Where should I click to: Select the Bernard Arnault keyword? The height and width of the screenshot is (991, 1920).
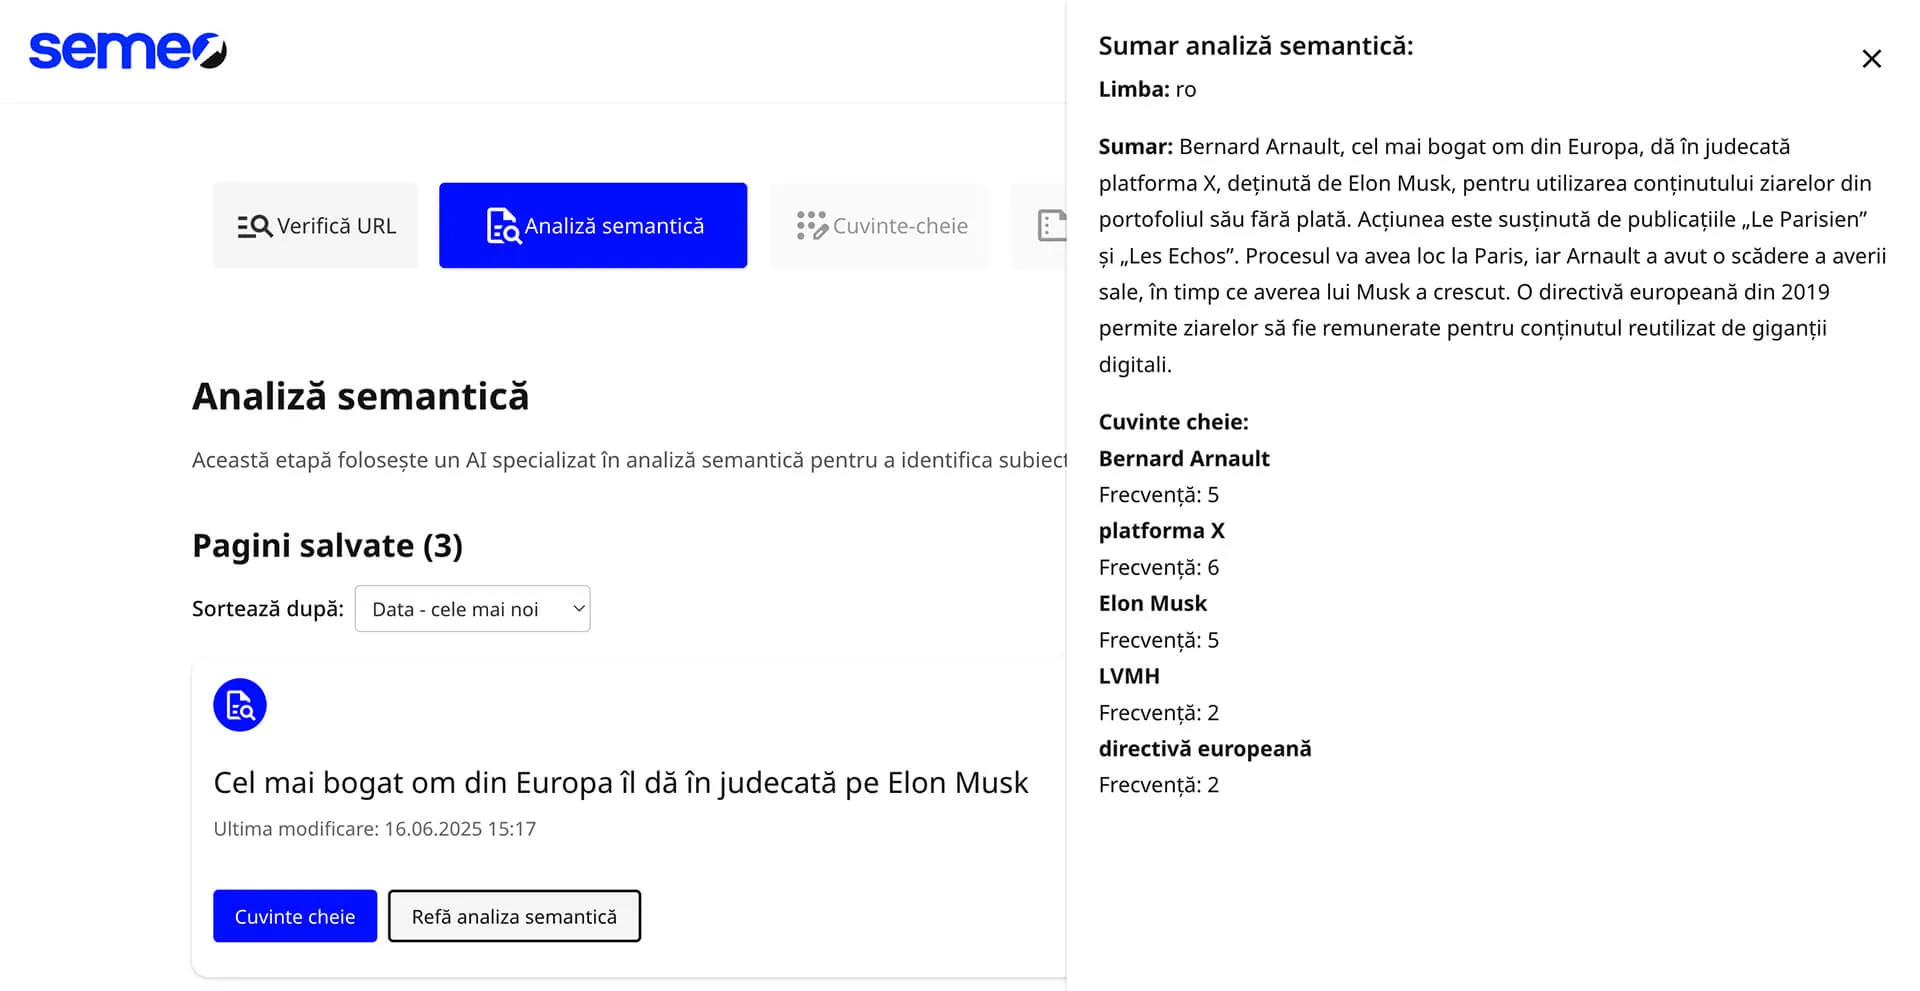coord(1183,459)
